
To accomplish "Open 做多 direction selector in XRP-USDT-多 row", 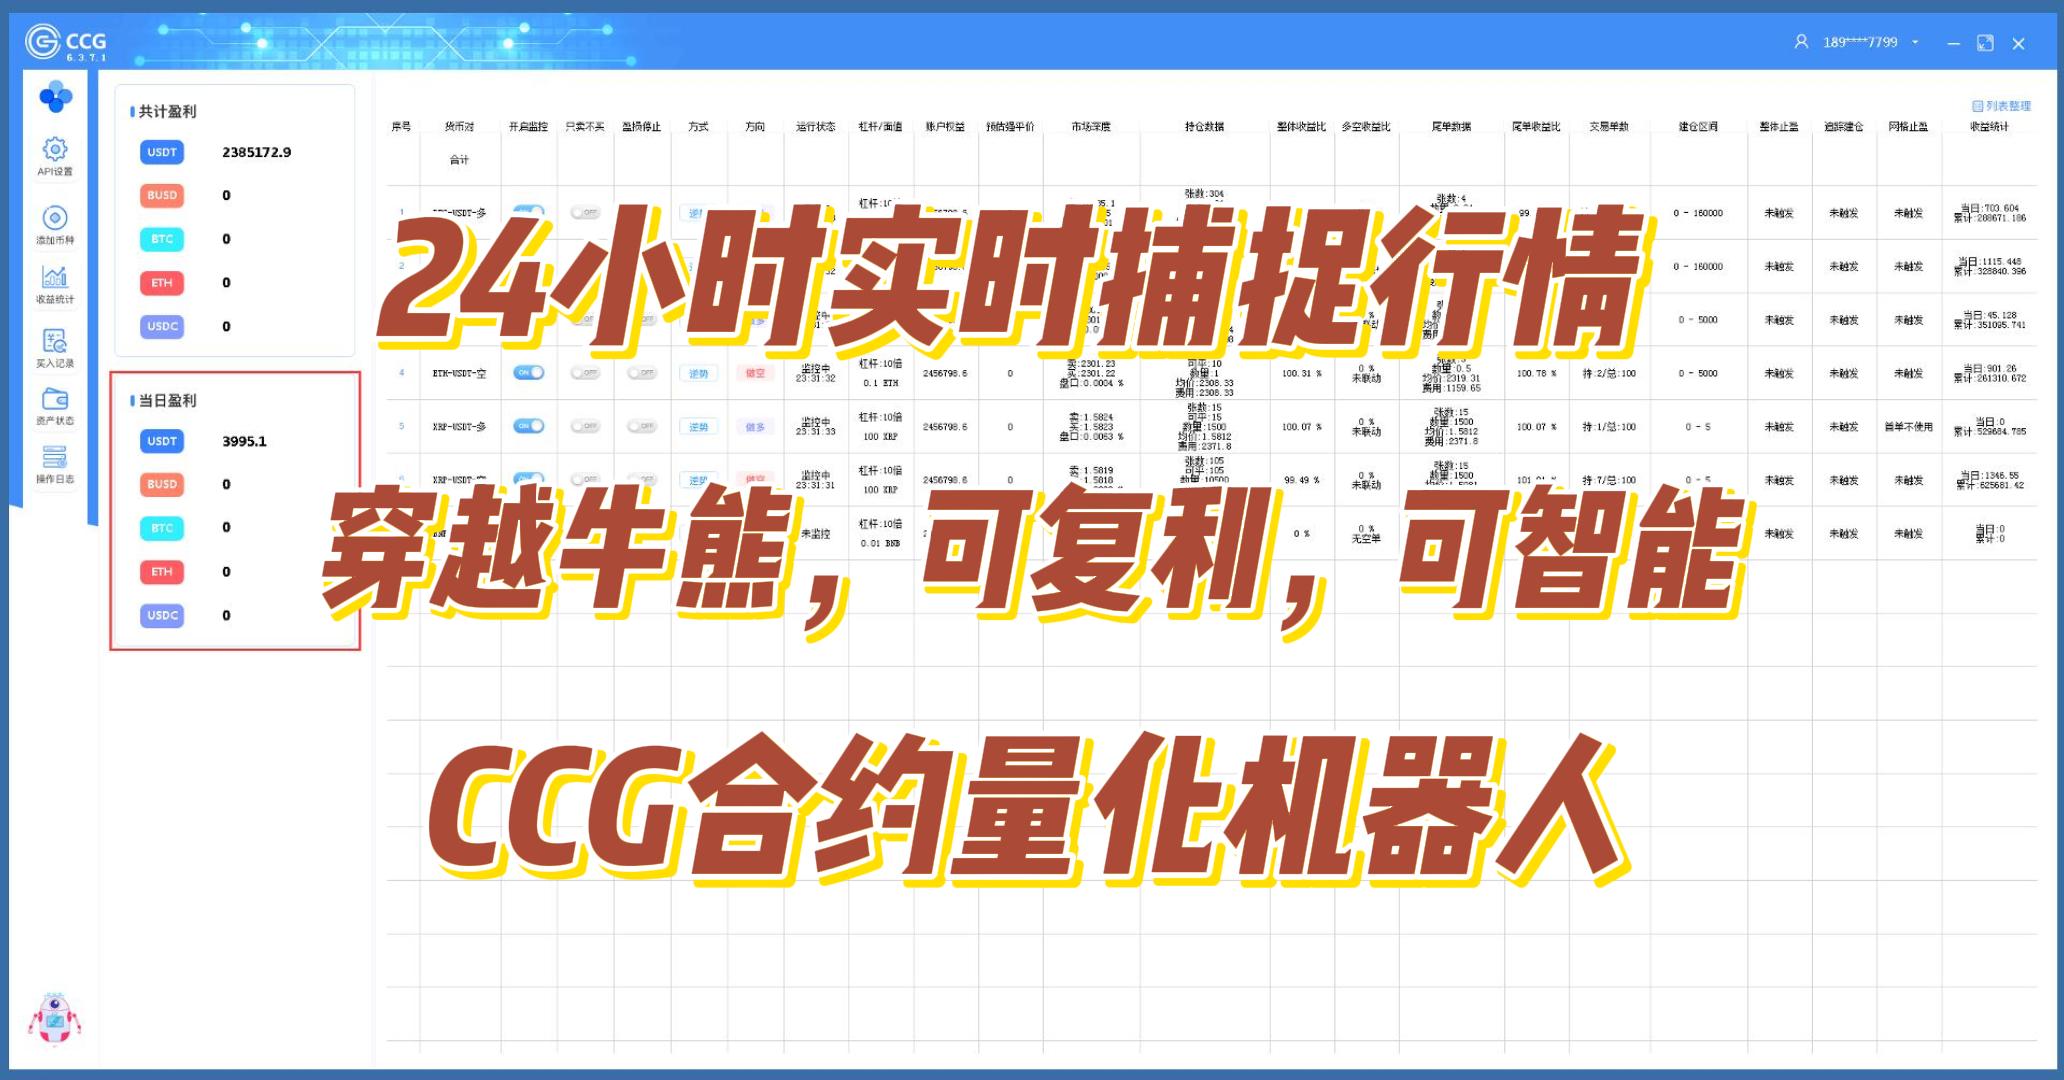I will (x=755, y=426).
